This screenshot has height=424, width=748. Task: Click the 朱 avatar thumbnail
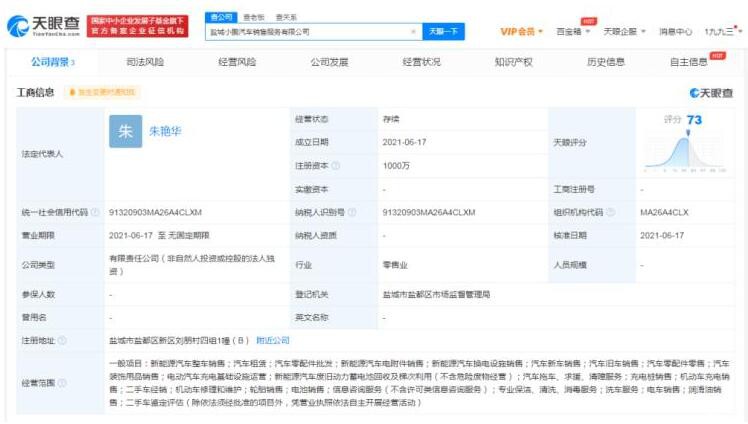(125, 131)
